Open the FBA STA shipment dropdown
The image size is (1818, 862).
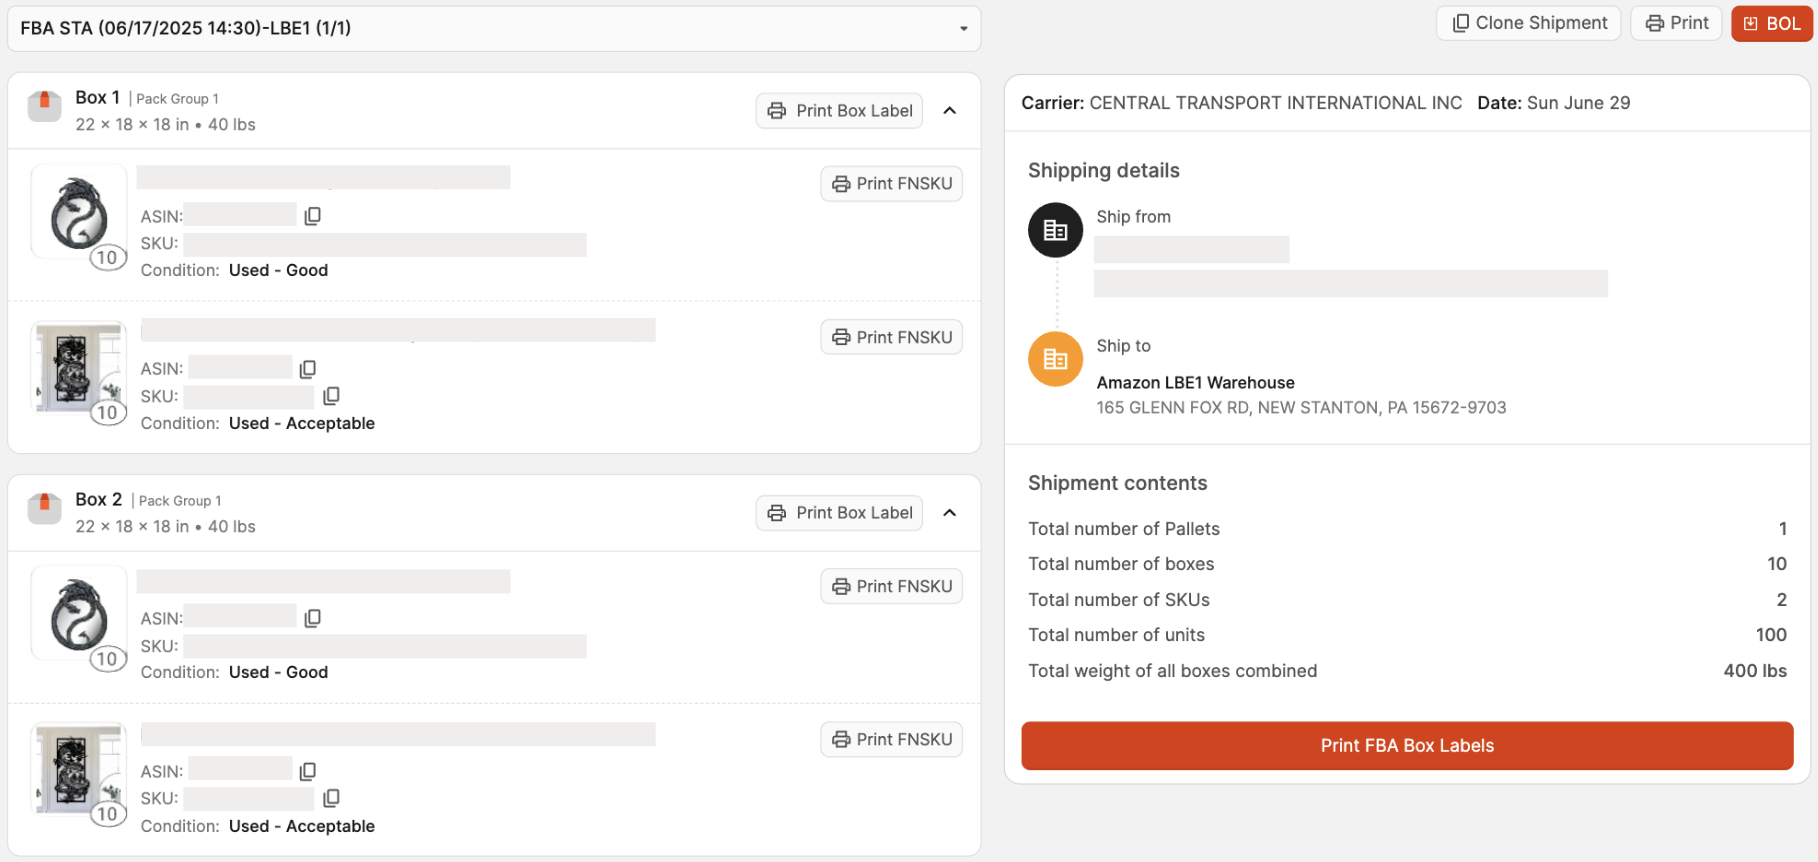coord(494,28)
